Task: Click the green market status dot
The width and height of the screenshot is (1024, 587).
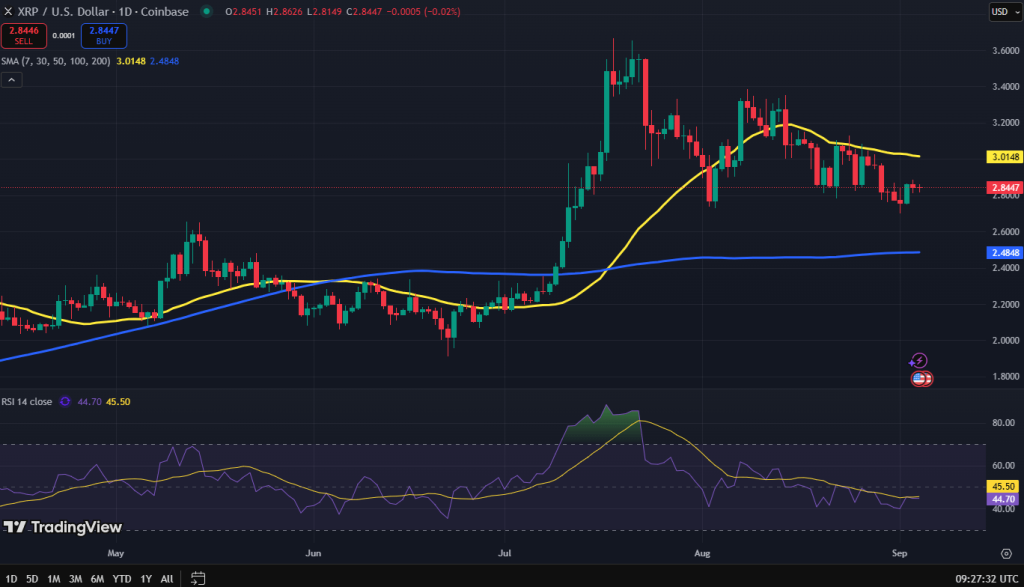Action: [x=206, y=11]
